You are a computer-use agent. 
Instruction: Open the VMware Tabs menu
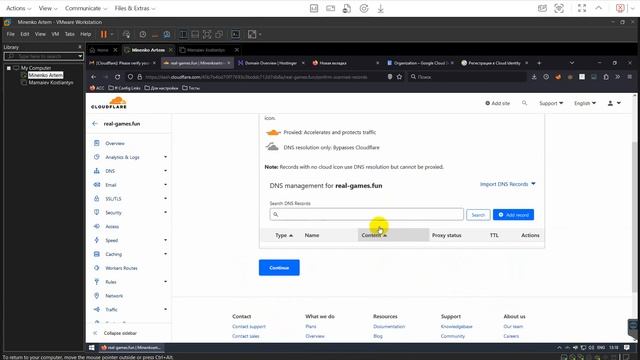tap(70, 34)
